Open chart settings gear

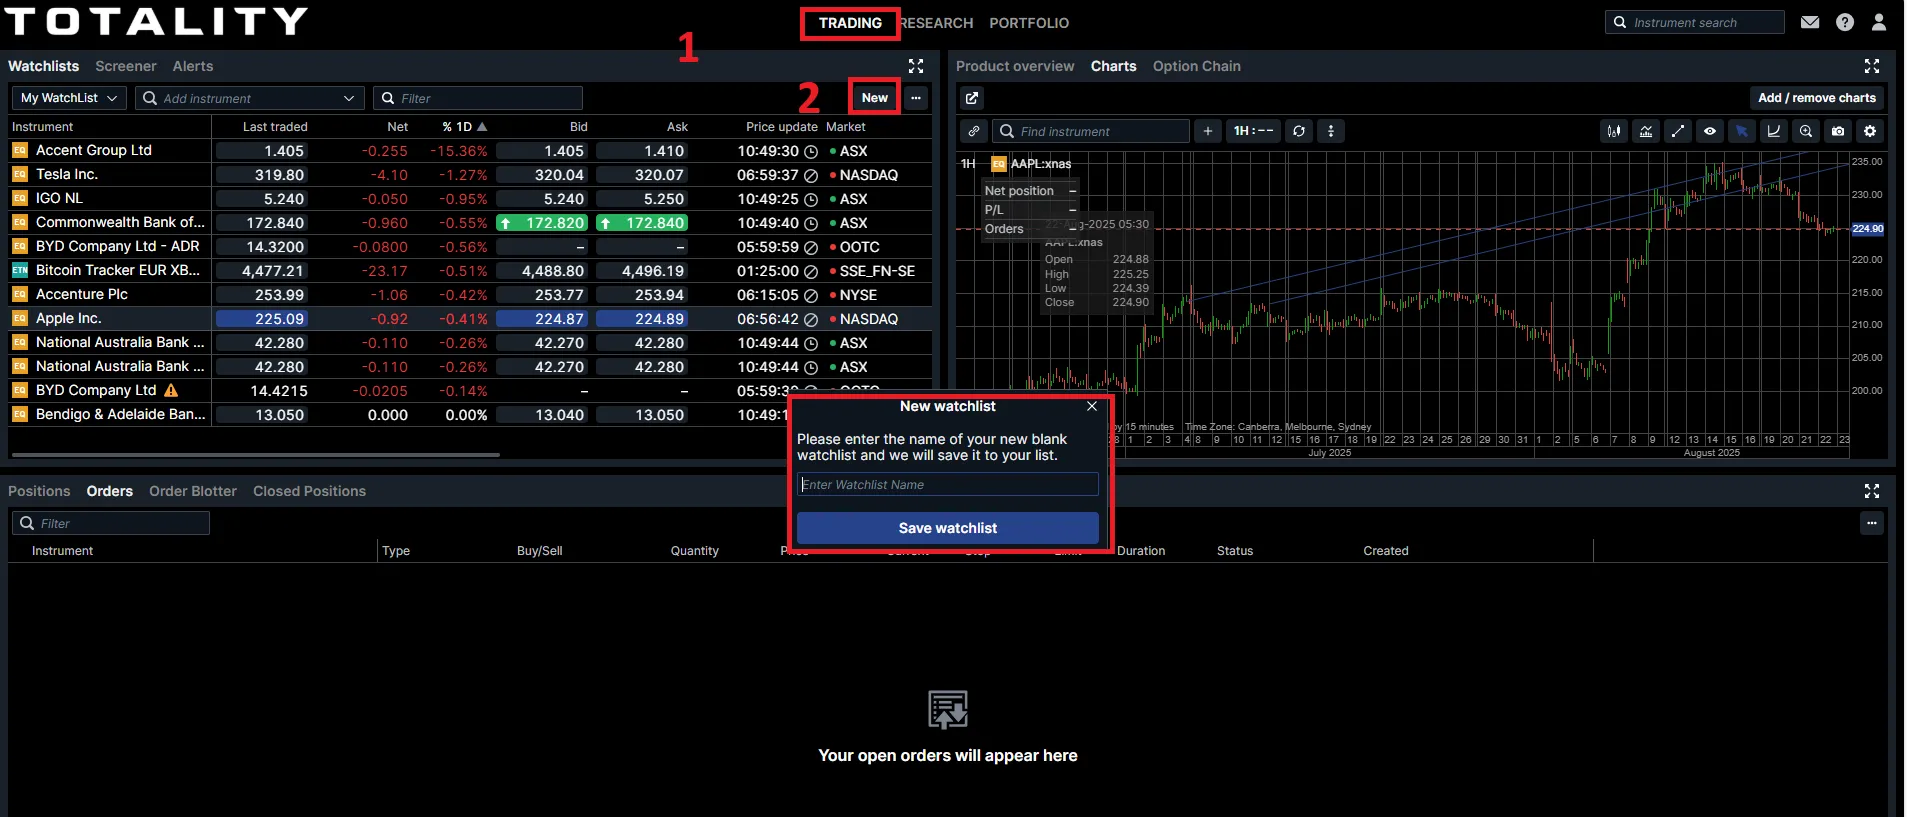pyautogui.click(x=1870, y=131)
